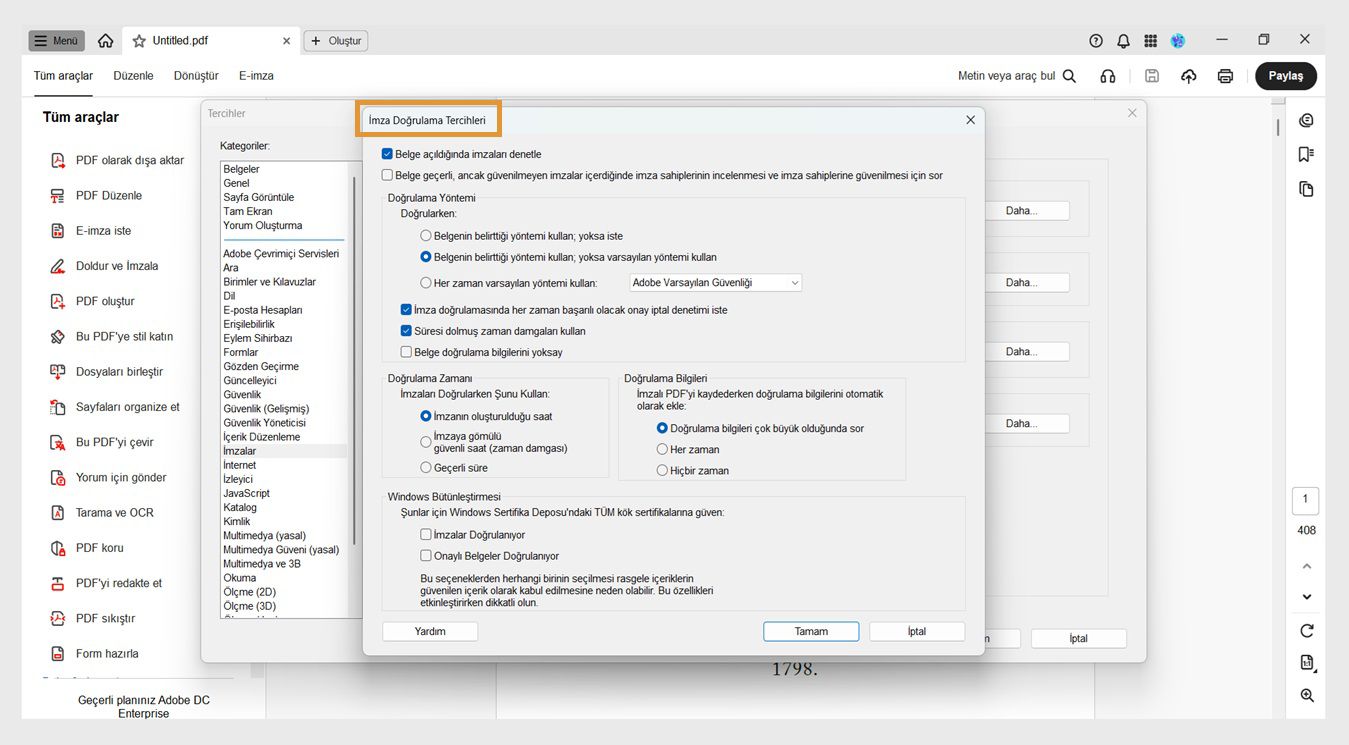Go to next page with down chevron
This screenshot has height=745, width=1349.
[x=1306, y=597]
